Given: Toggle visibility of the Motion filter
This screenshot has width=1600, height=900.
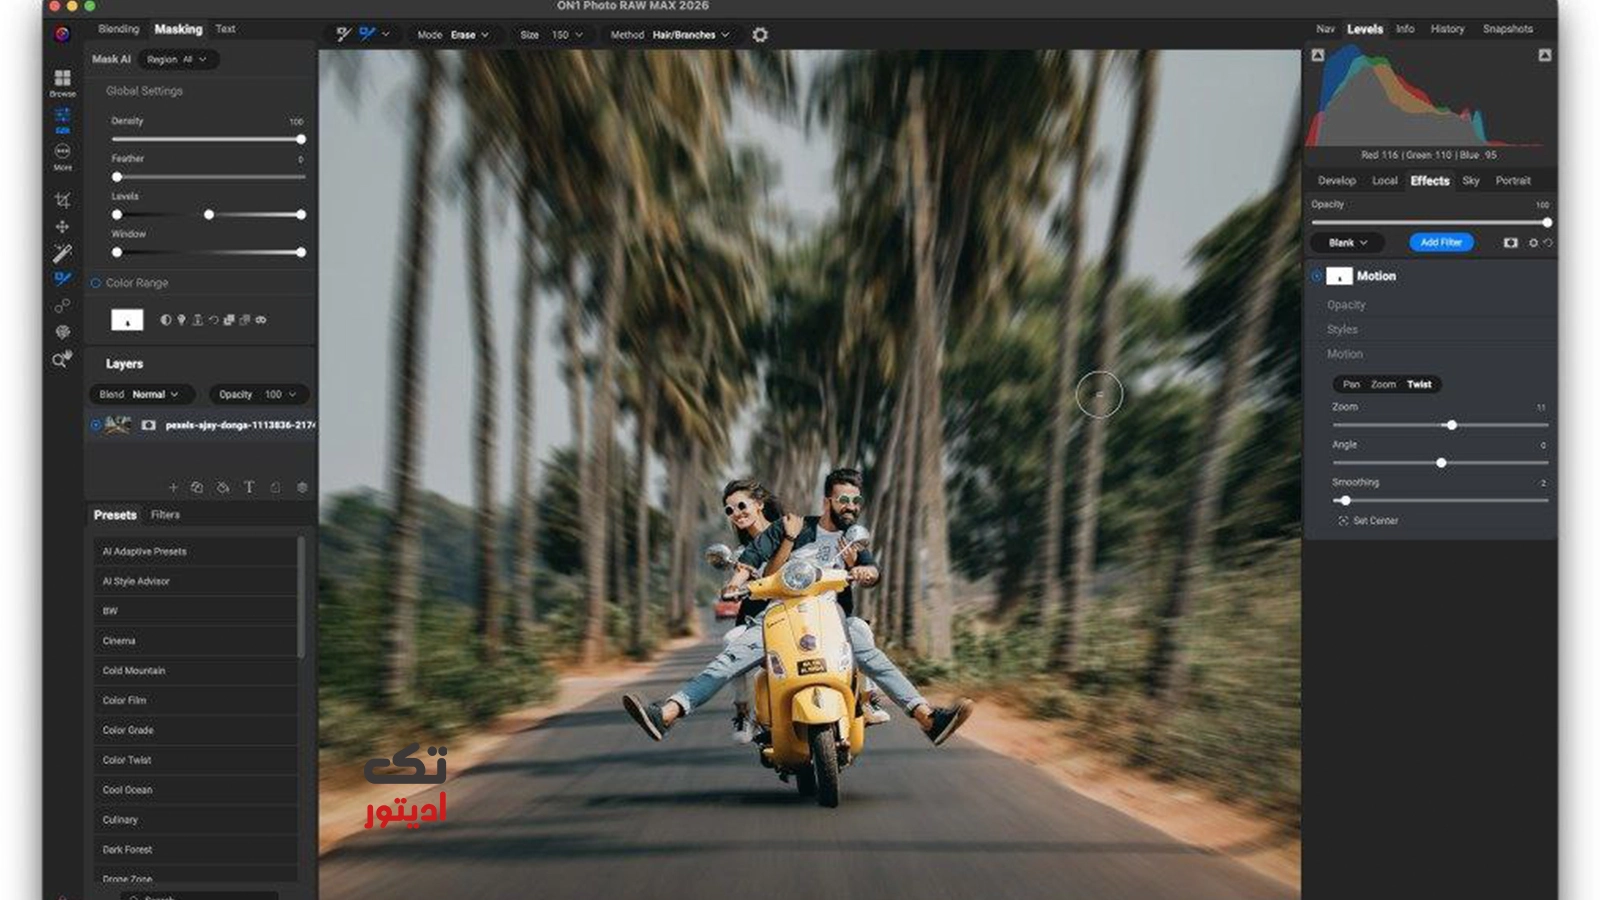Looking at the screenshot, I should point(1316,276).
